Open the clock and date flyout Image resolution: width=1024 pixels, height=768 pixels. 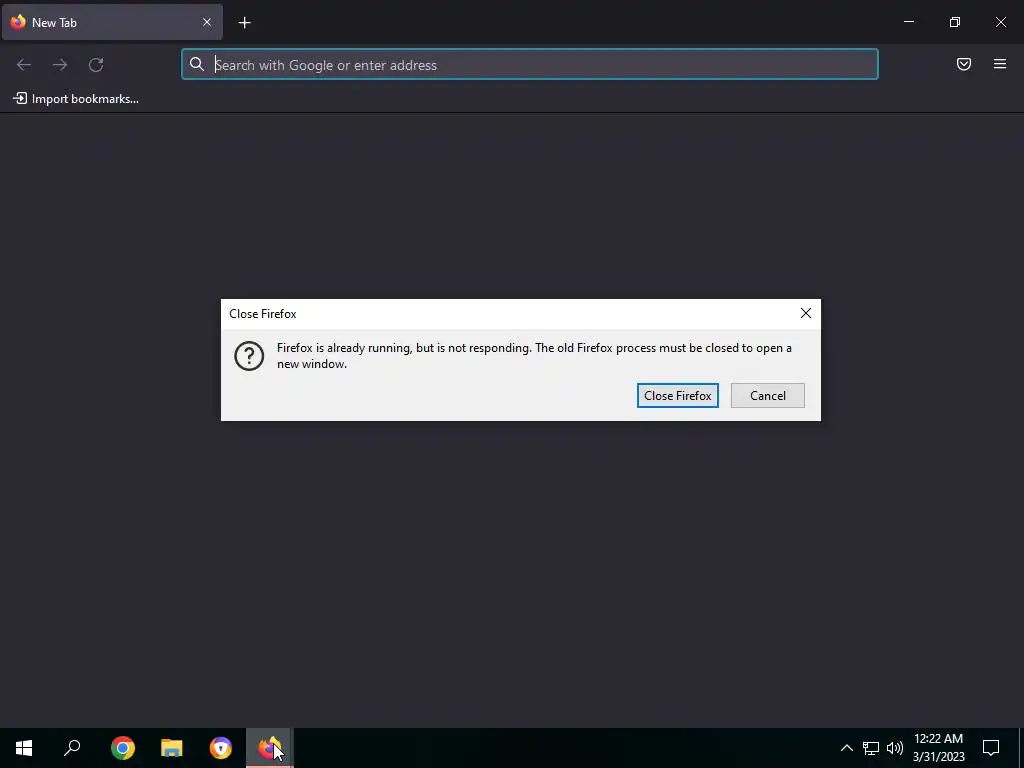[x=938, y=748]
